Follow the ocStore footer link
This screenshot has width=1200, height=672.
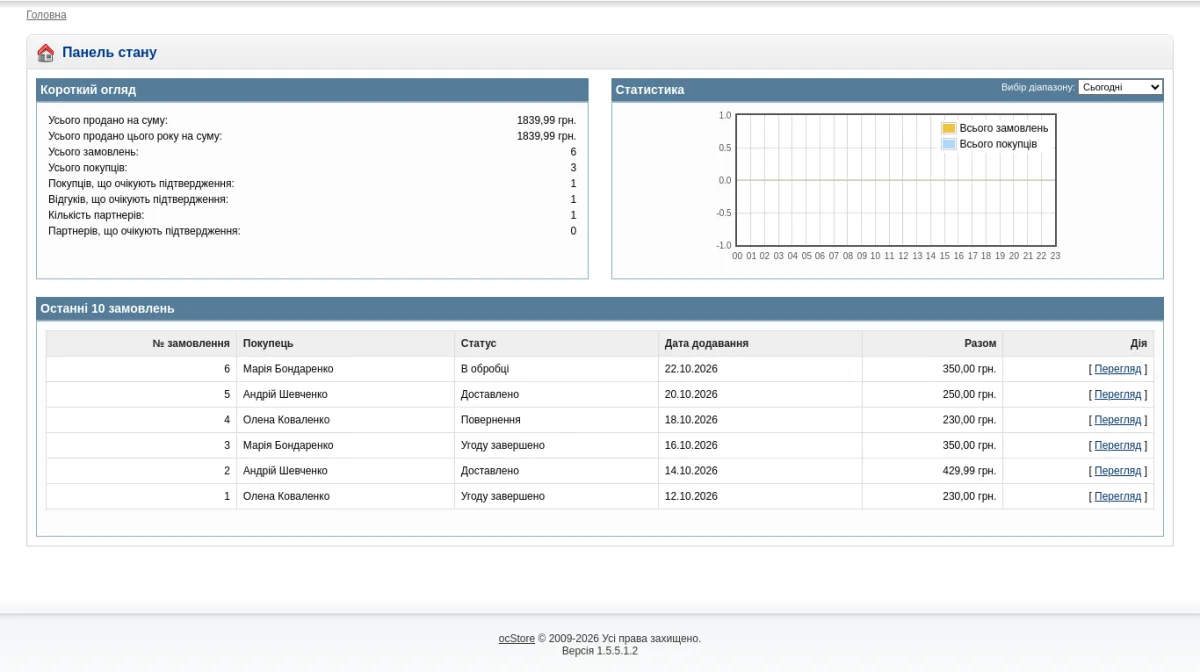pos(517,638)
